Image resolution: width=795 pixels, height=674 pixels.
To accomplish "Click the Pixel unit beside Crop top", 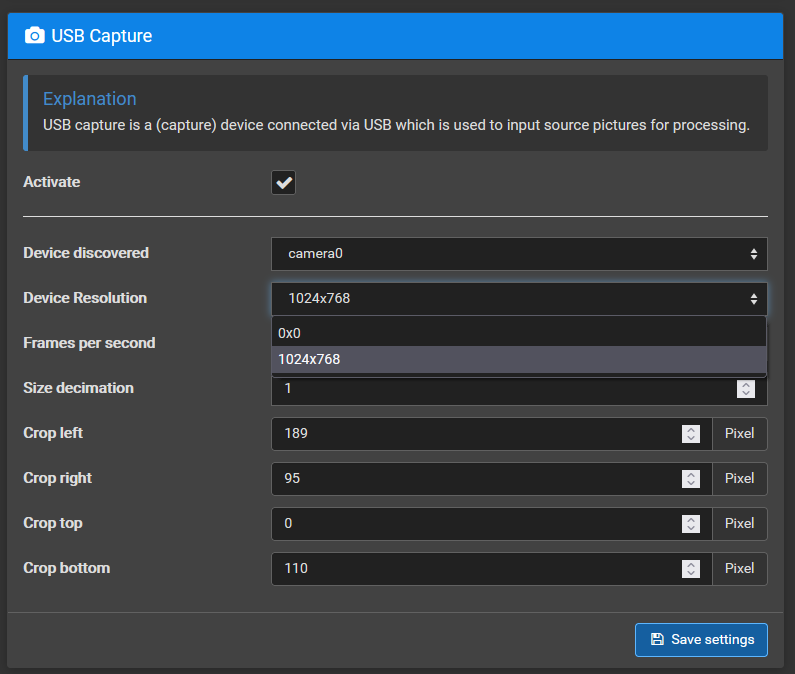I will [x=739, y=523].
